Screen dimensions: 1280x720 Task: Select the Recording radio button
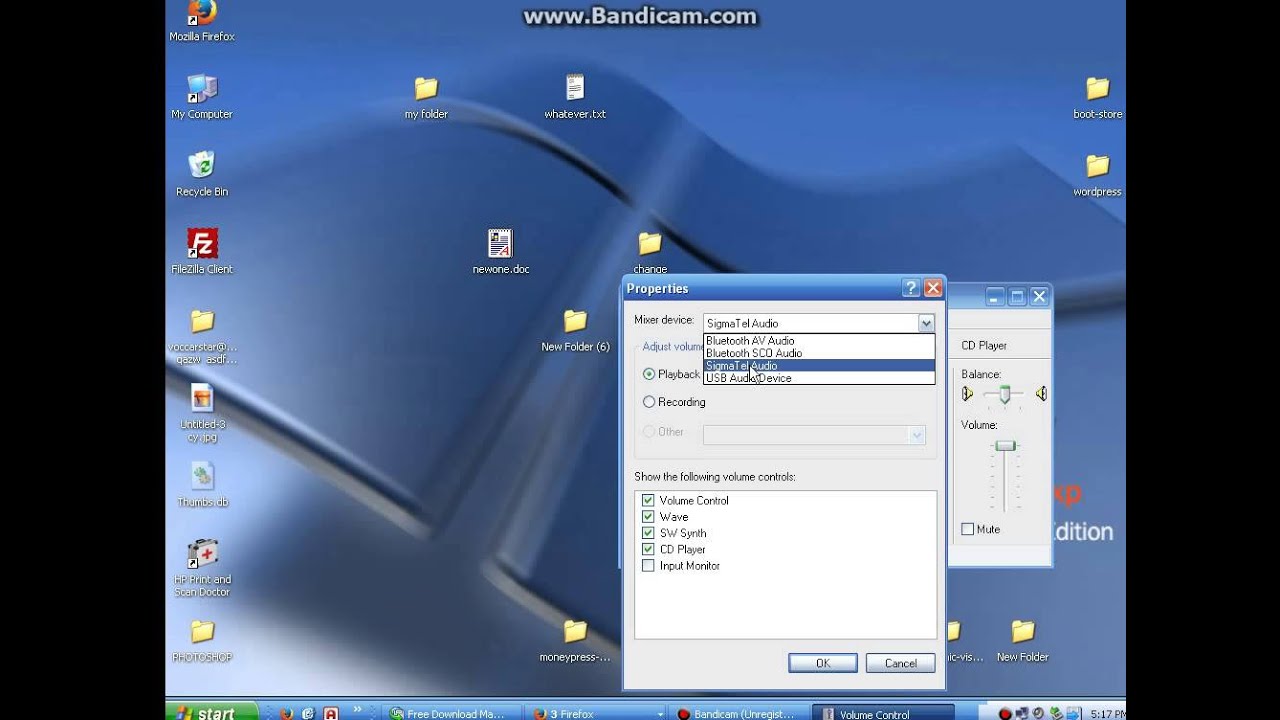point(649,402)
